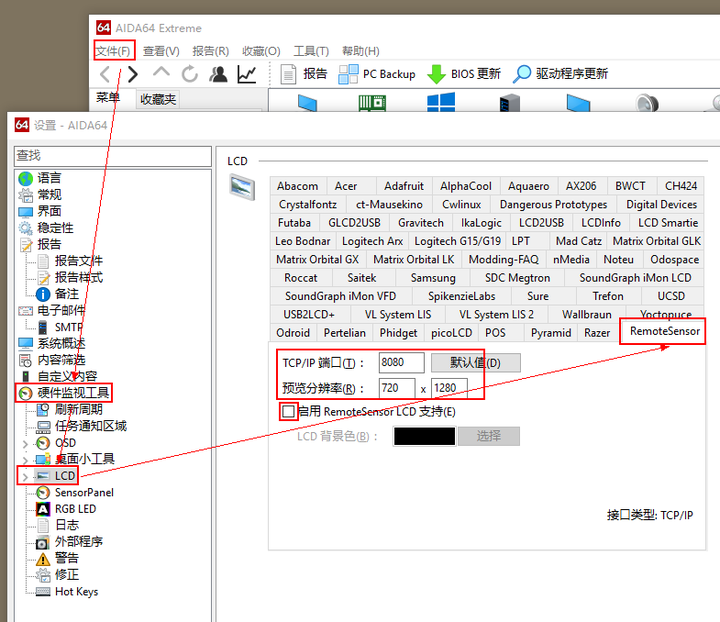Click the 驱动程序更新 magnifier icon

point(522,74)
